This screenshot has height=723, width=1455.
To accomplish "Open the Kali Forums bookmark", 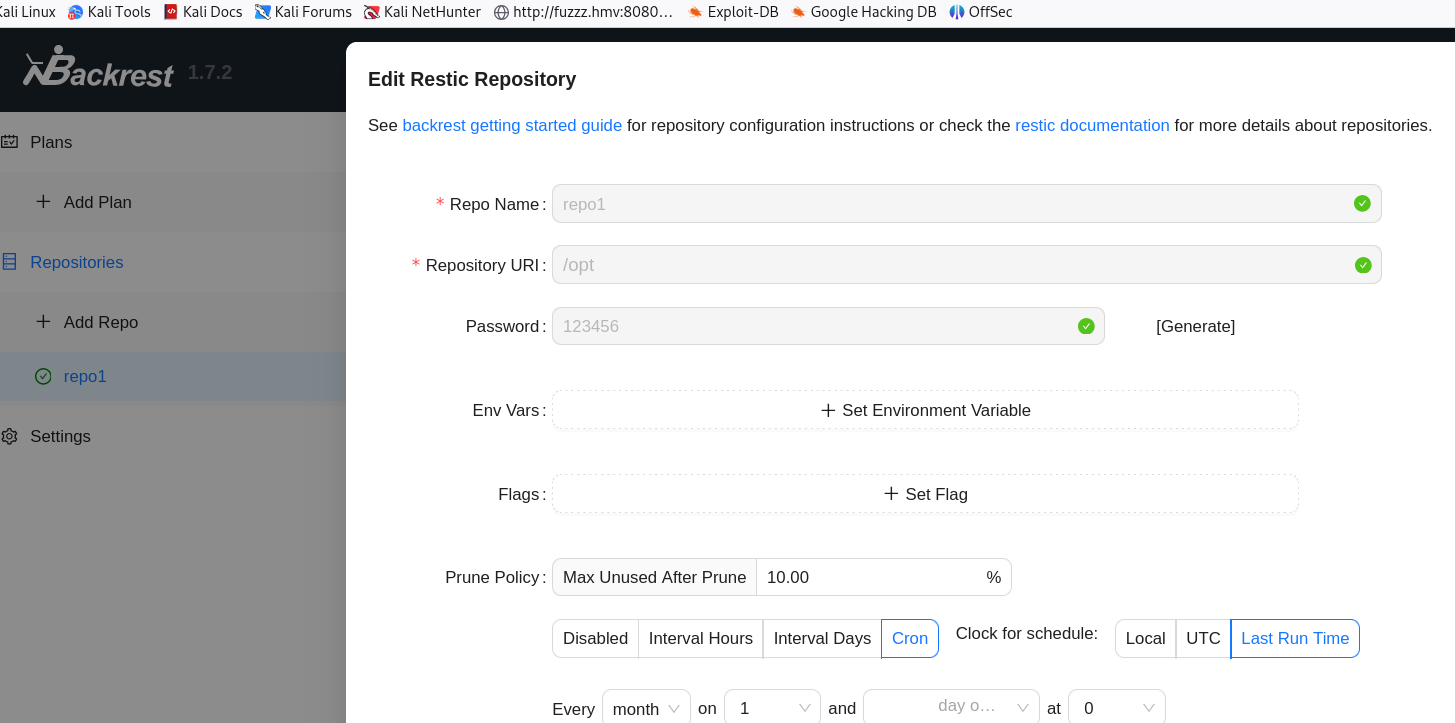I will [x=303, y=12].
